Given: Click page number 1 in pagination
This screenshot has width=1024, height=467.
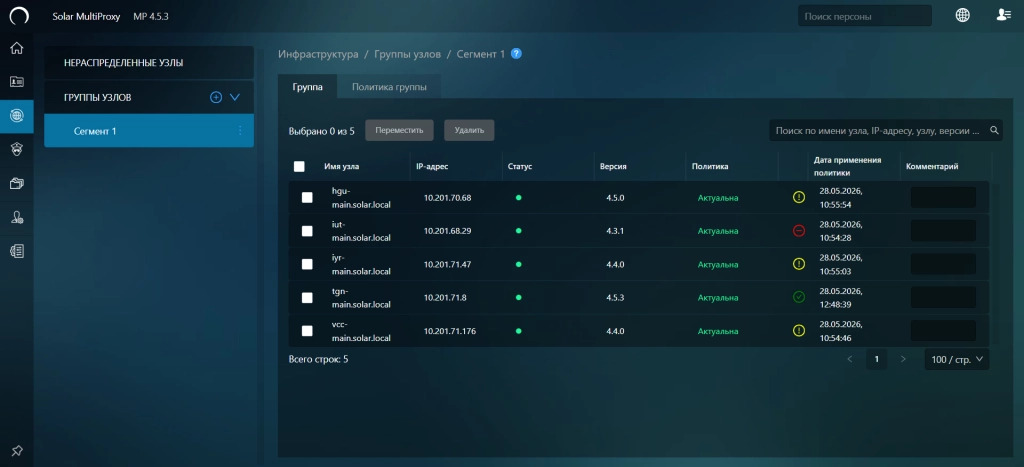Looking at the screenshot, I should [876, 359].
